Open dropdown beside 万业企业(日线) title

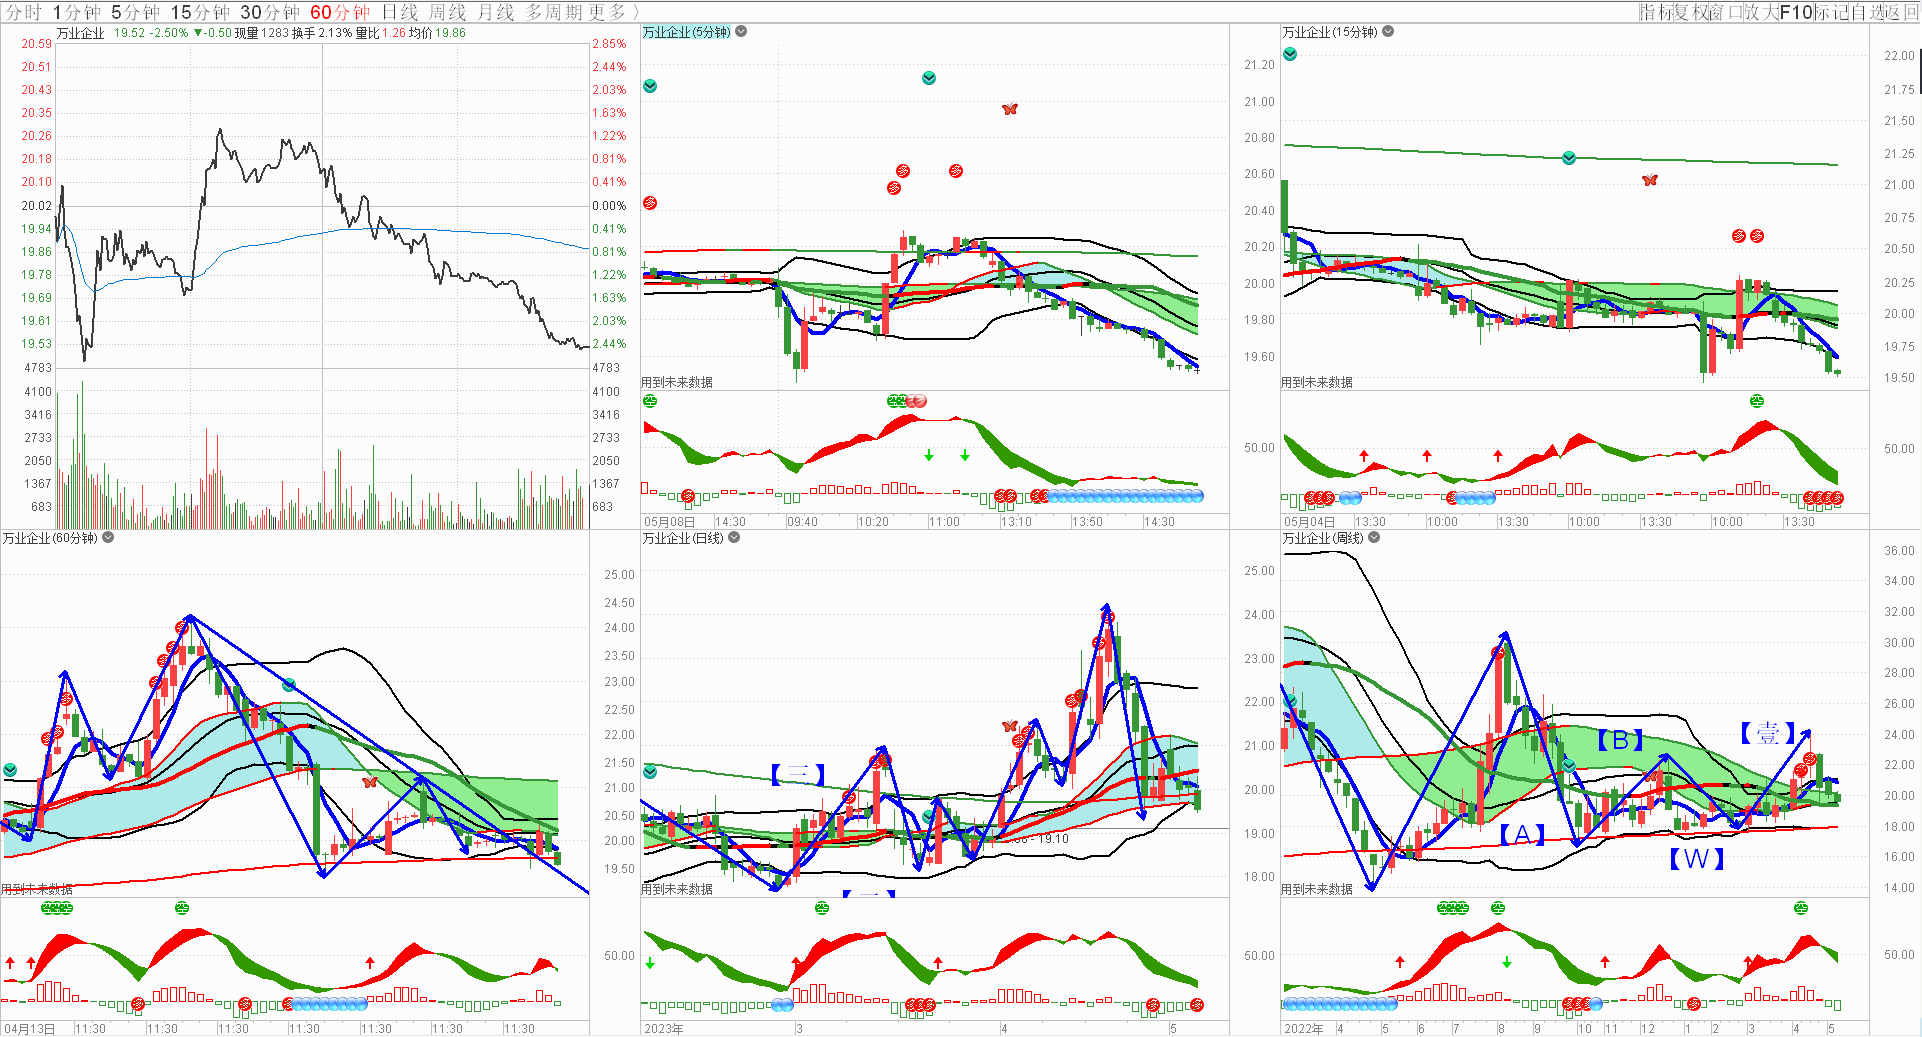[x=734, y=538]
